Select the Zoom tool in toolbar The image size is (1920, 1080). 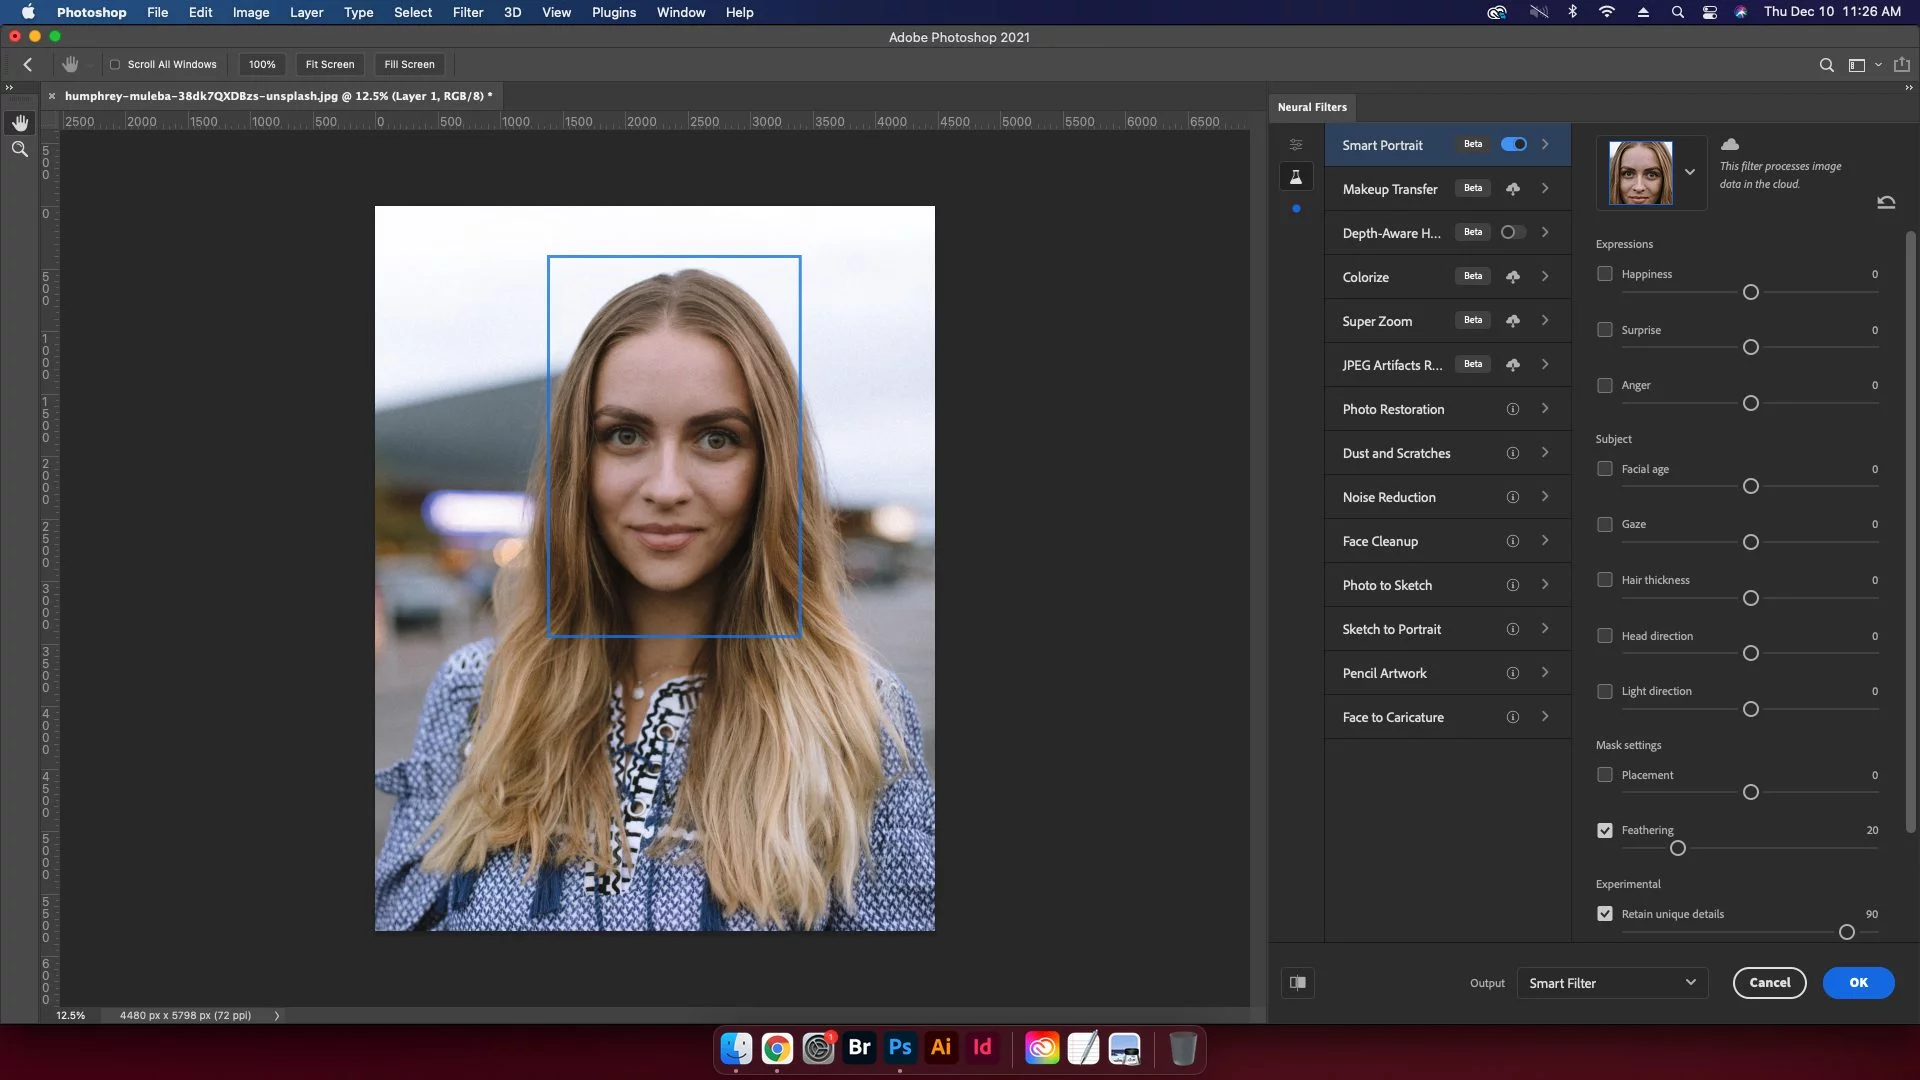20,149
